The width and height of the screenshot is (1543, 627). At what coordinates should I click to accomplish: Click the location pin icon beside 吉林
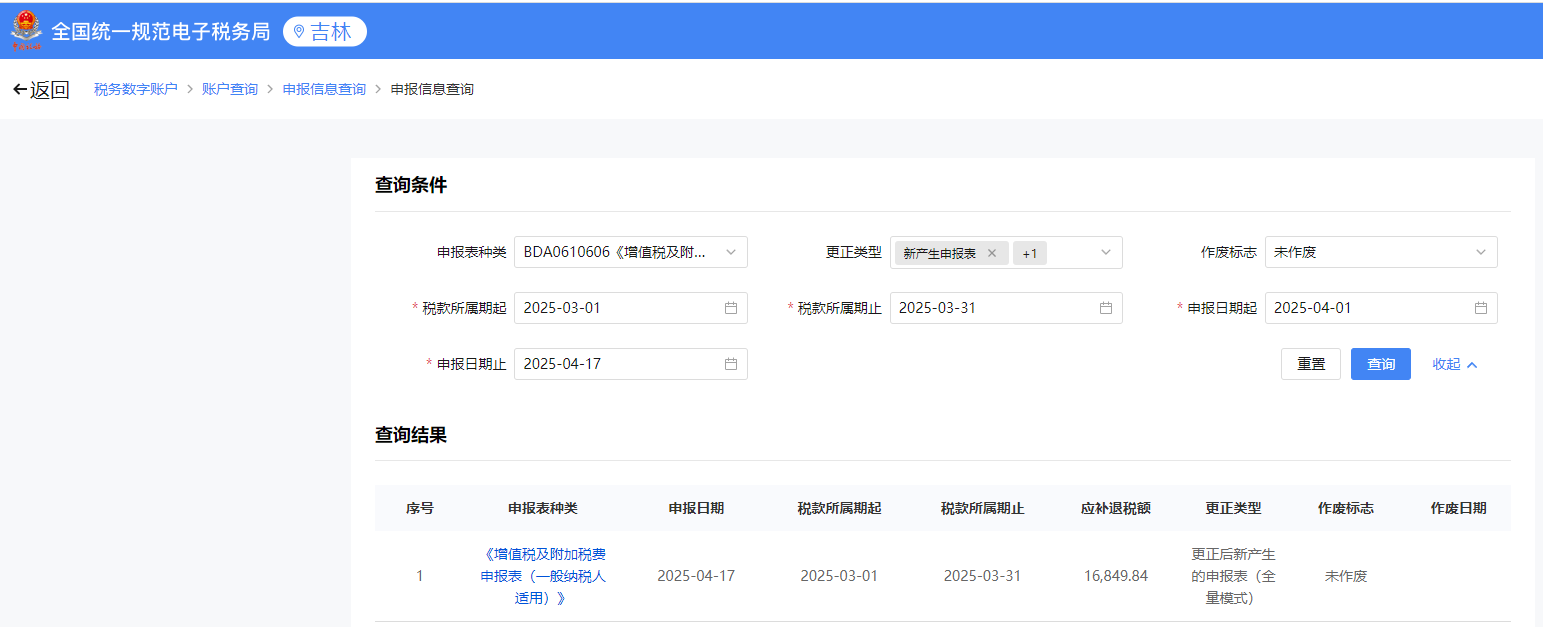coord(298,32)
